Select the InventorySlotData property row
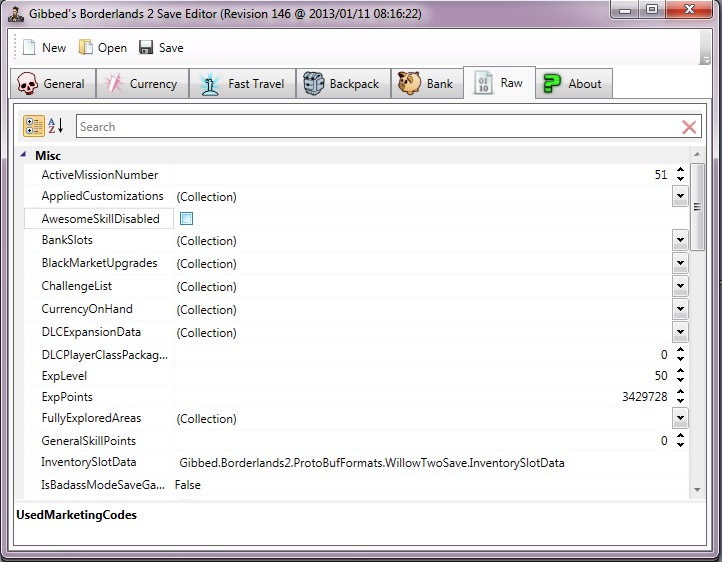 [x=356, y=462]
